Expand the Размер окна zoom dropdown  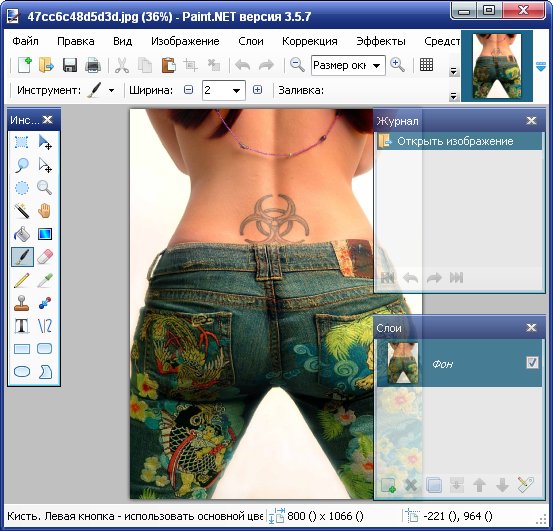(x=376, y=66)
